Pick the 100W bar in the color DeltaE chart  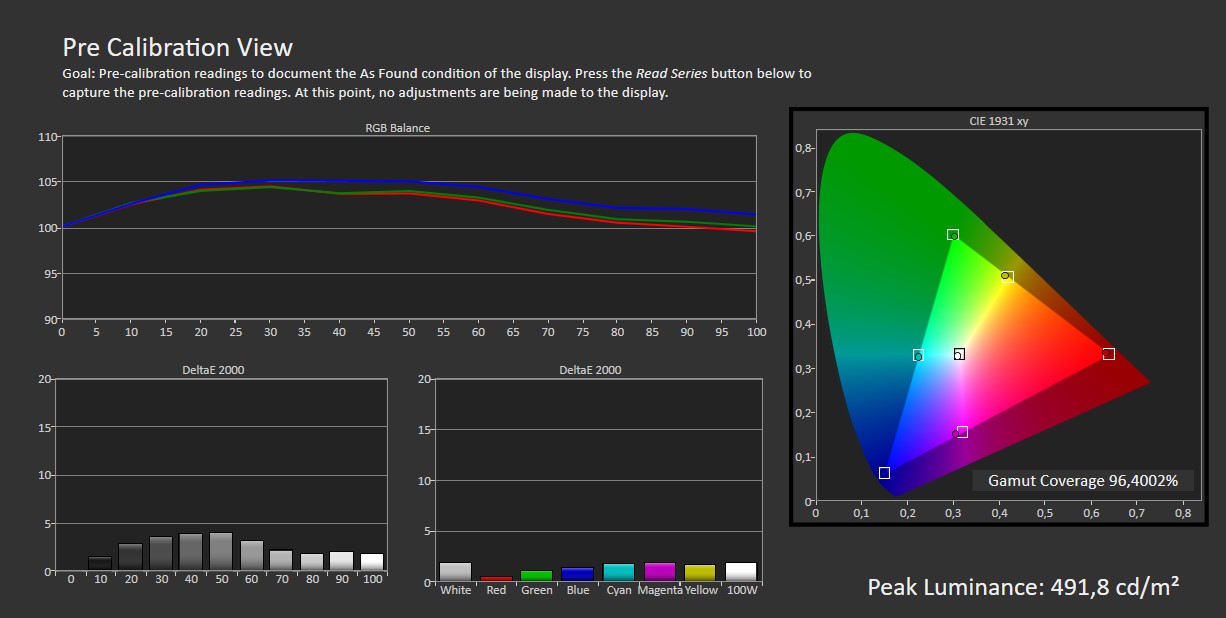pos(741,572)
